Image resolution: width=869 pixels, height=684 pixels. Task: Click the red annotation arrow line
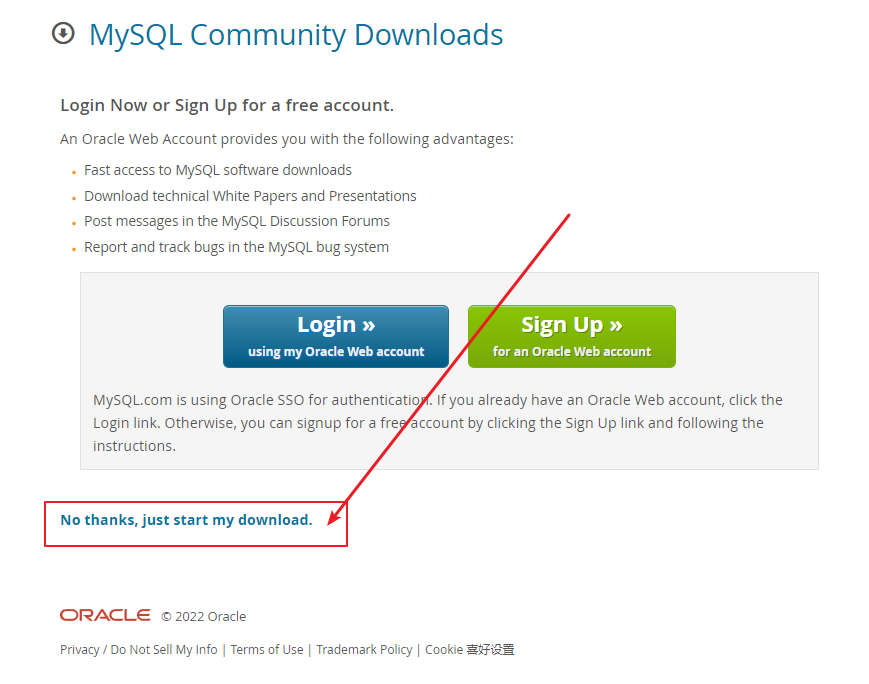449,369
